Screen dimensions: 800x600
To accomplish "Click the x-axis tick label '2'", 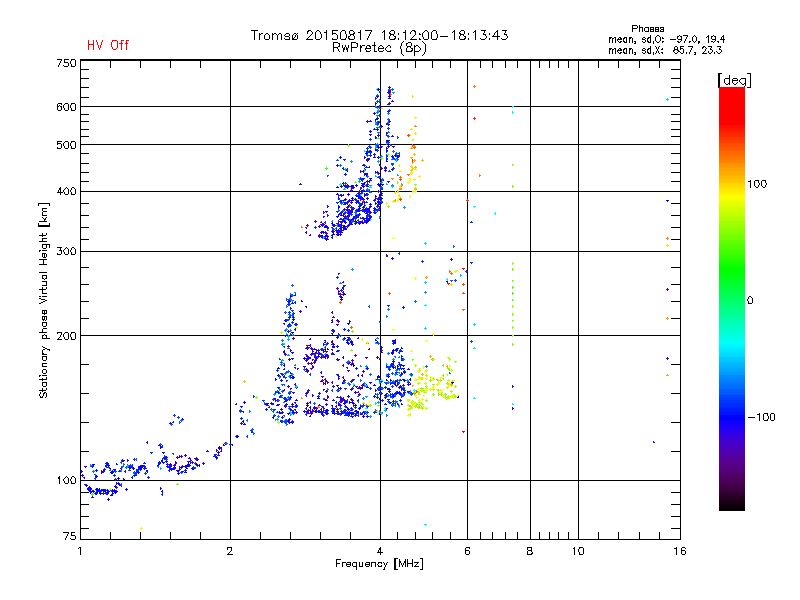I will click(x=230, y=551).
